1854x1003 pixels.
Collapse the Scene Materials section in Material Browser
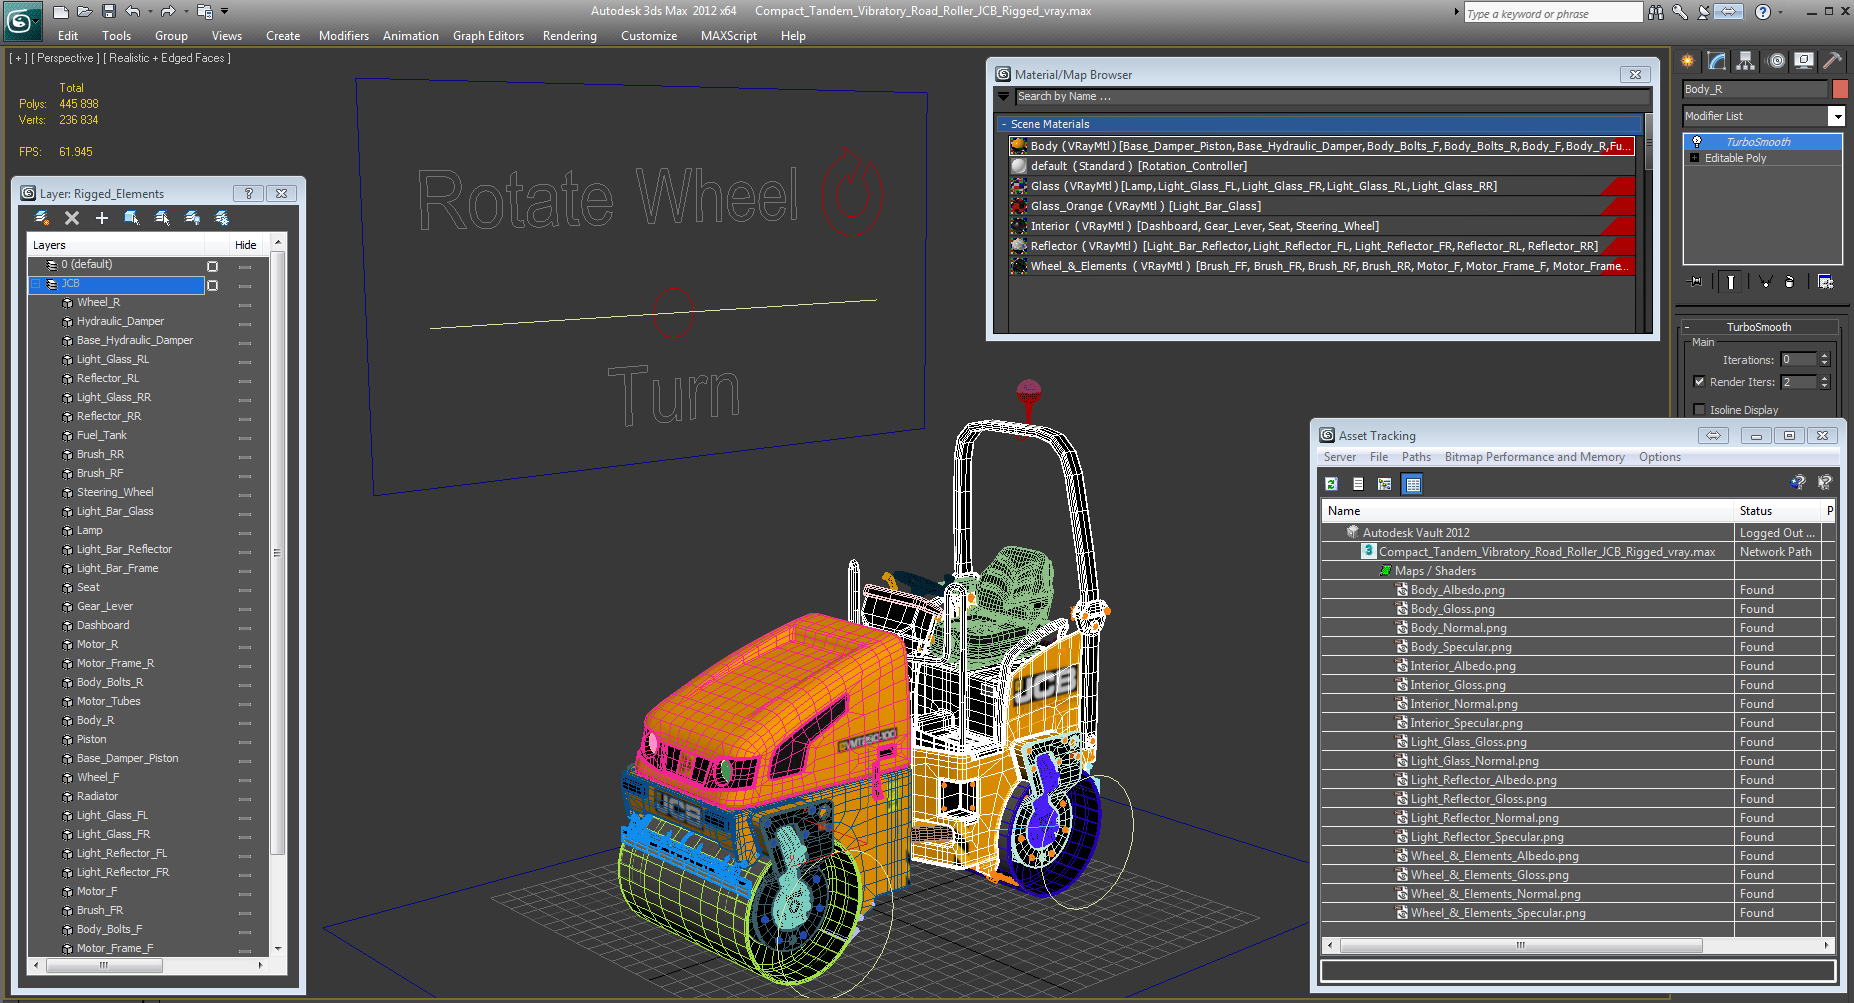click(x=1004, y=124)
